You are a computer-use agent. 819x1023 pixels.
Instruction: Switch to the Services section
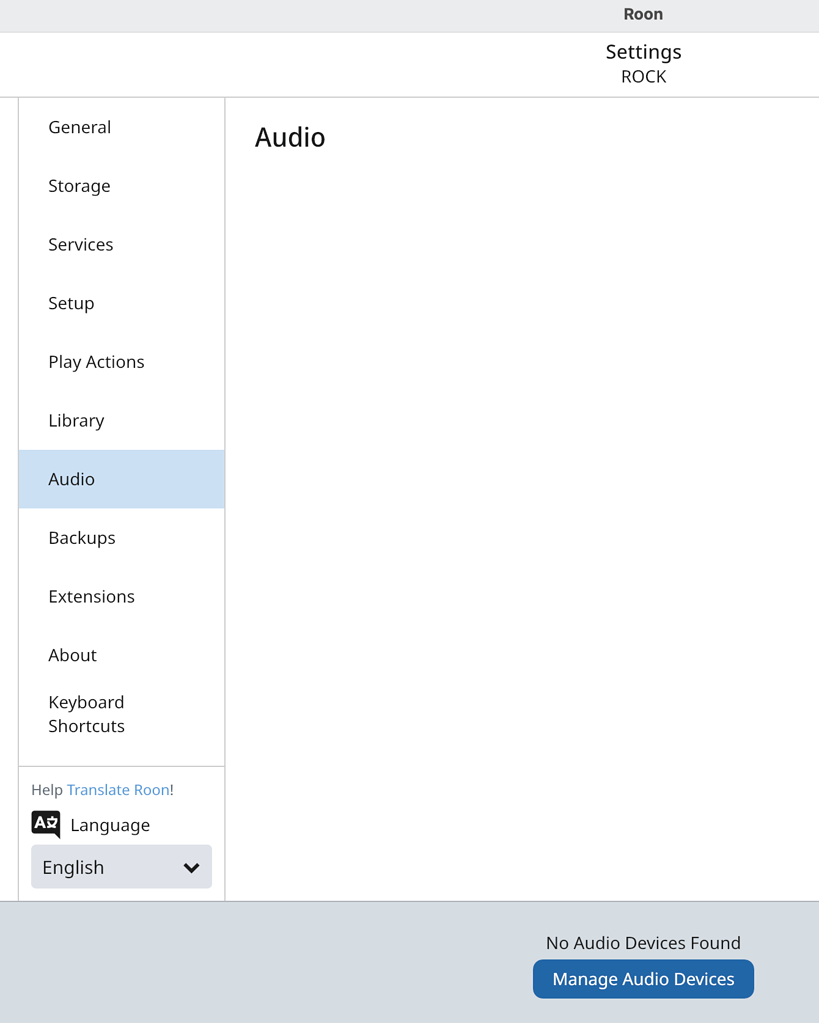click(81, 244)
